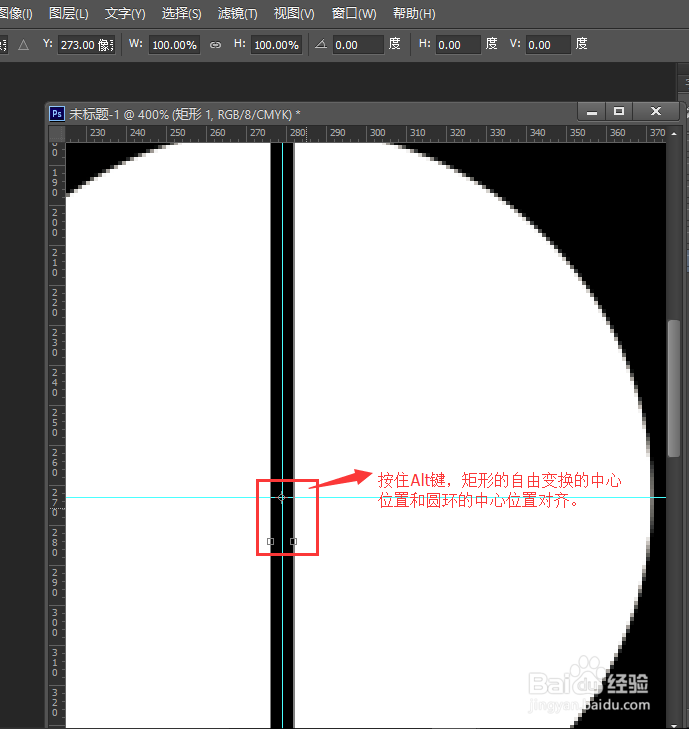Click the bottom-right transform handle
This screenshot has height=729, width=689.
[x=293, y=541]
